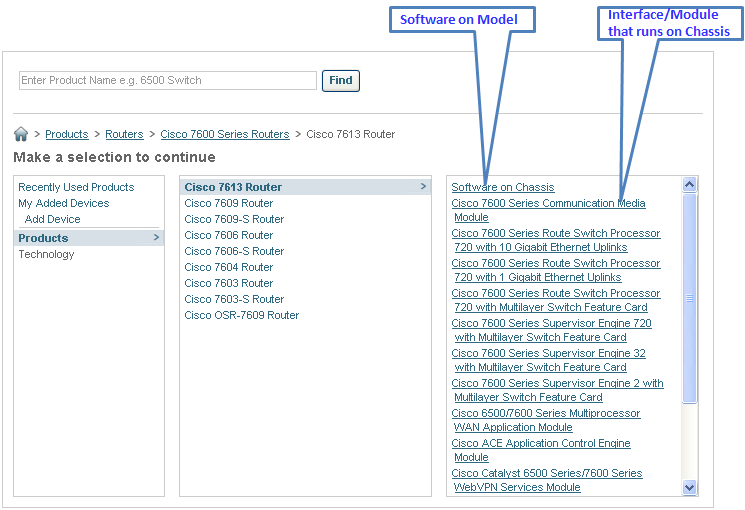Select Cisco 7603-S Router

pos(234,299)
